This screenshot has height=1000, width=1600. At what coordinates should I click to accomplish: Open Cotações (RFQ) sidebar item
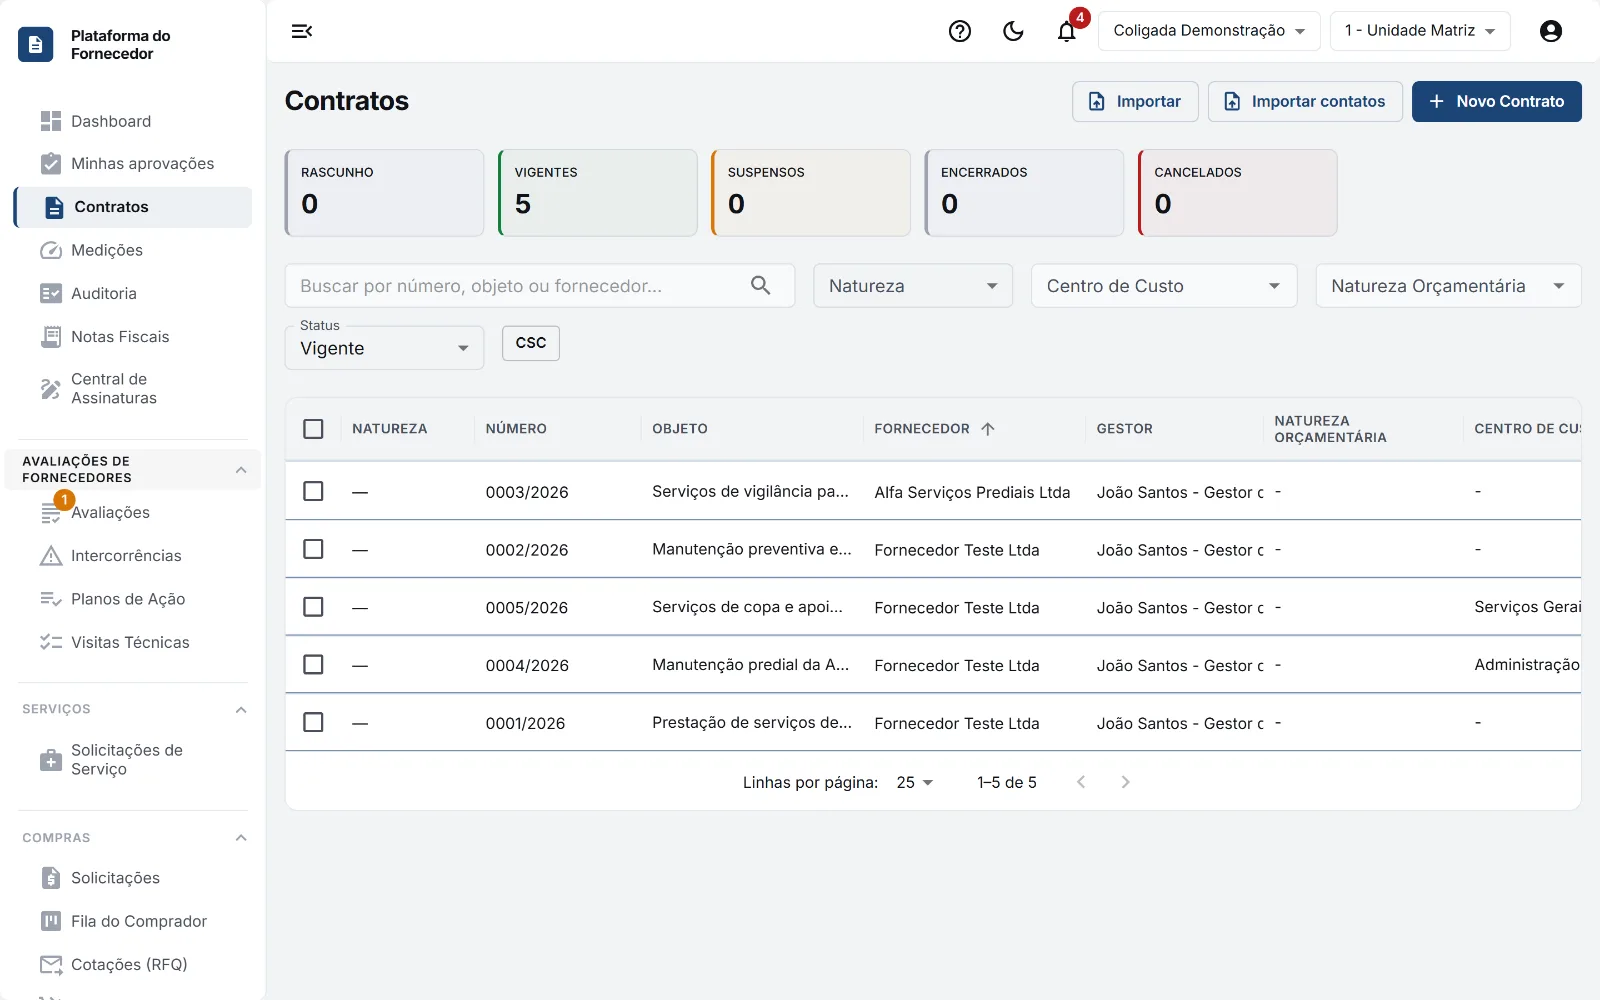(x=133, y=965)
